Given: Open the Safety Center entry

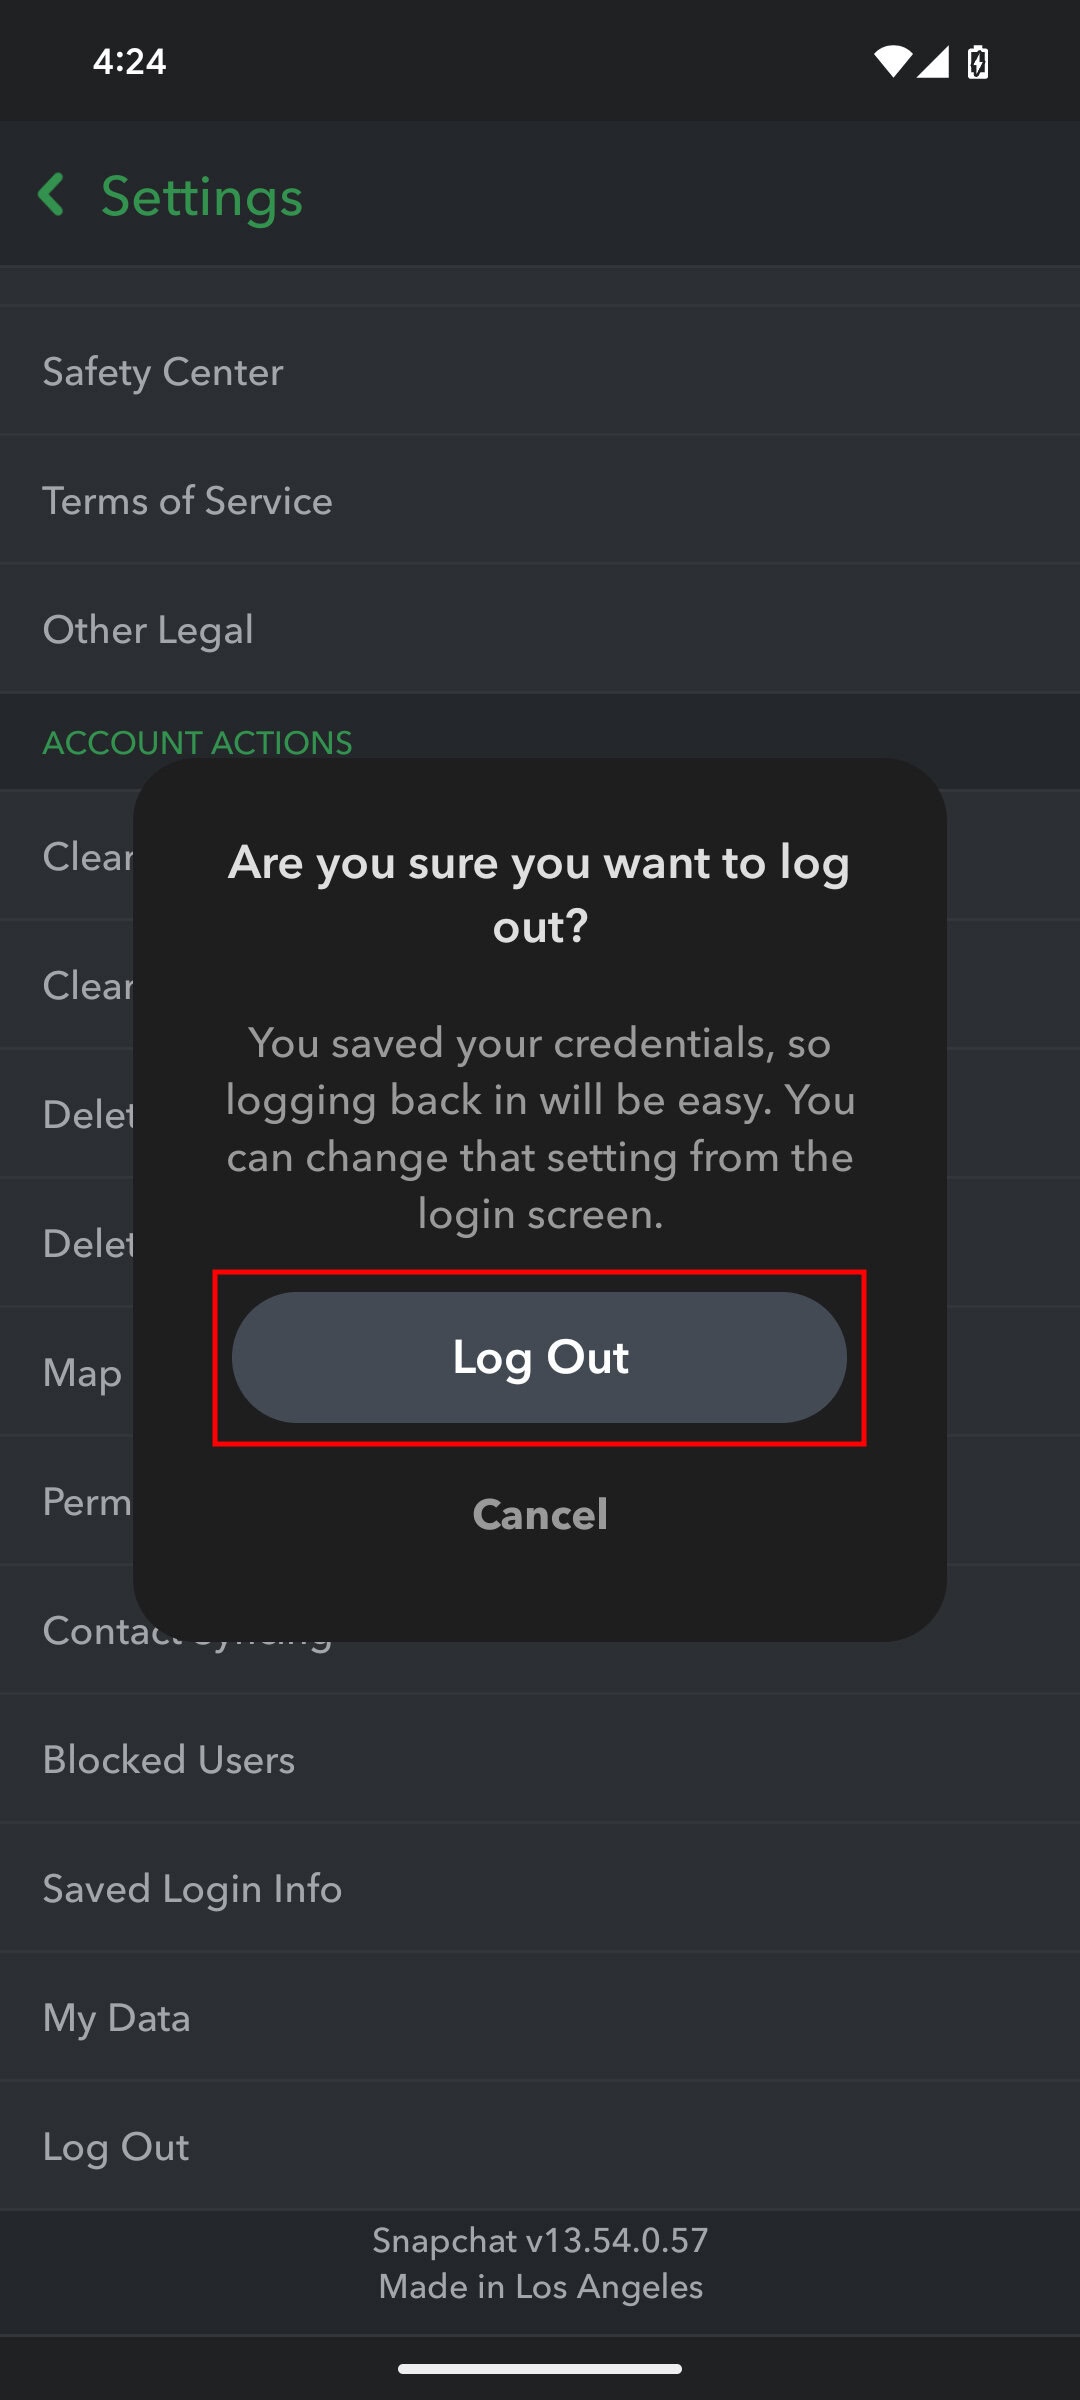Looking at the screenshot, I should coord(163,371).
